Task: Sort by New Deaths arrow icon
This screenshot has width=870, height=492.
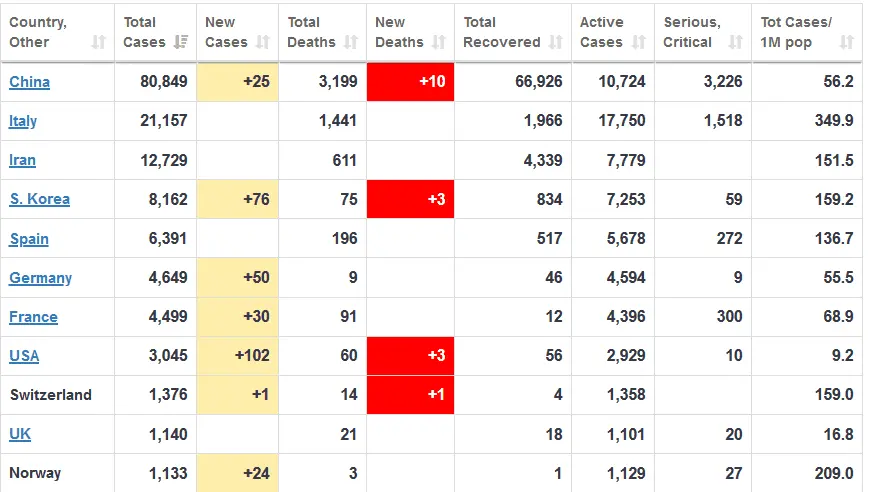Action: point(439,42)
